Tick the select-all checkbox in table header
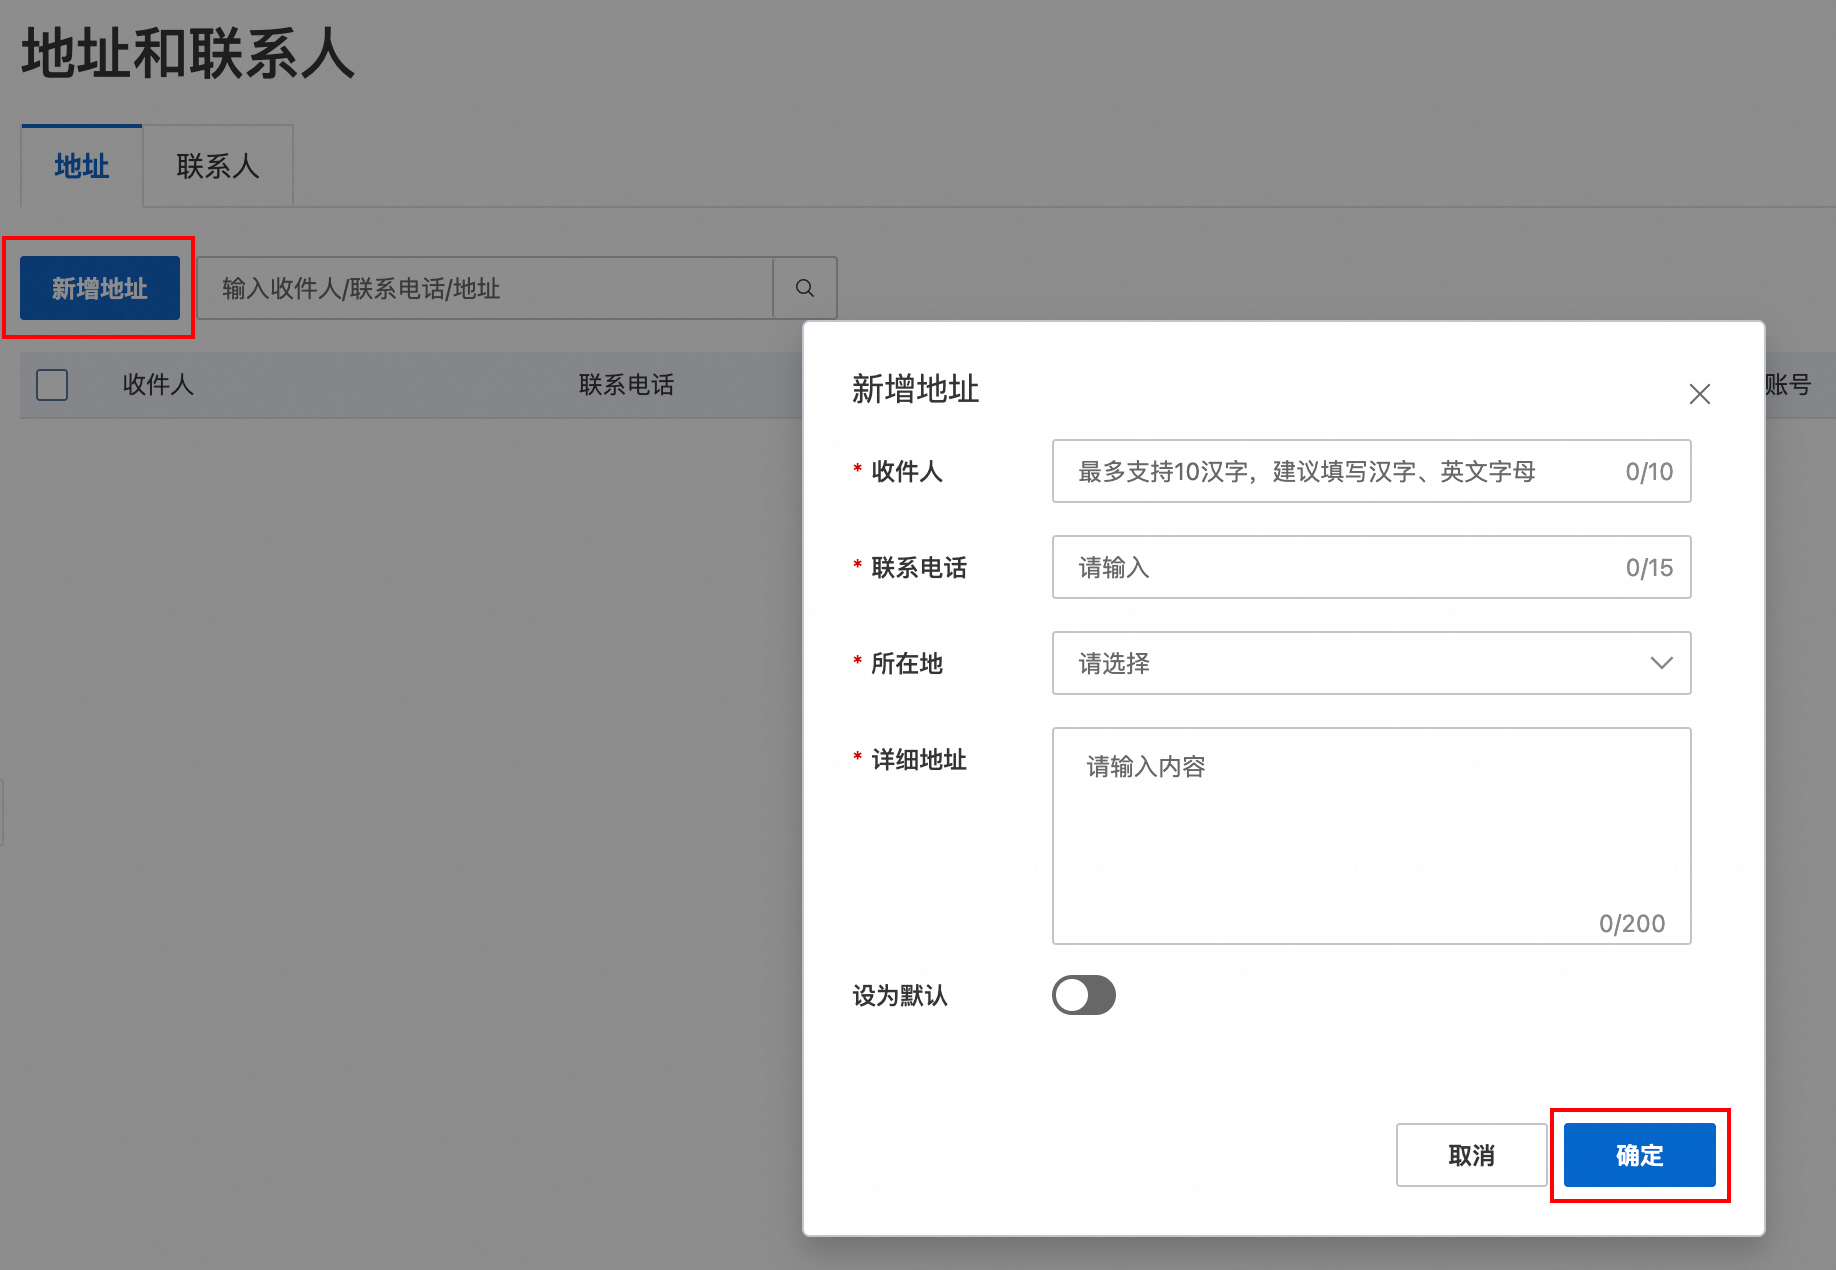 click(52, 385)
